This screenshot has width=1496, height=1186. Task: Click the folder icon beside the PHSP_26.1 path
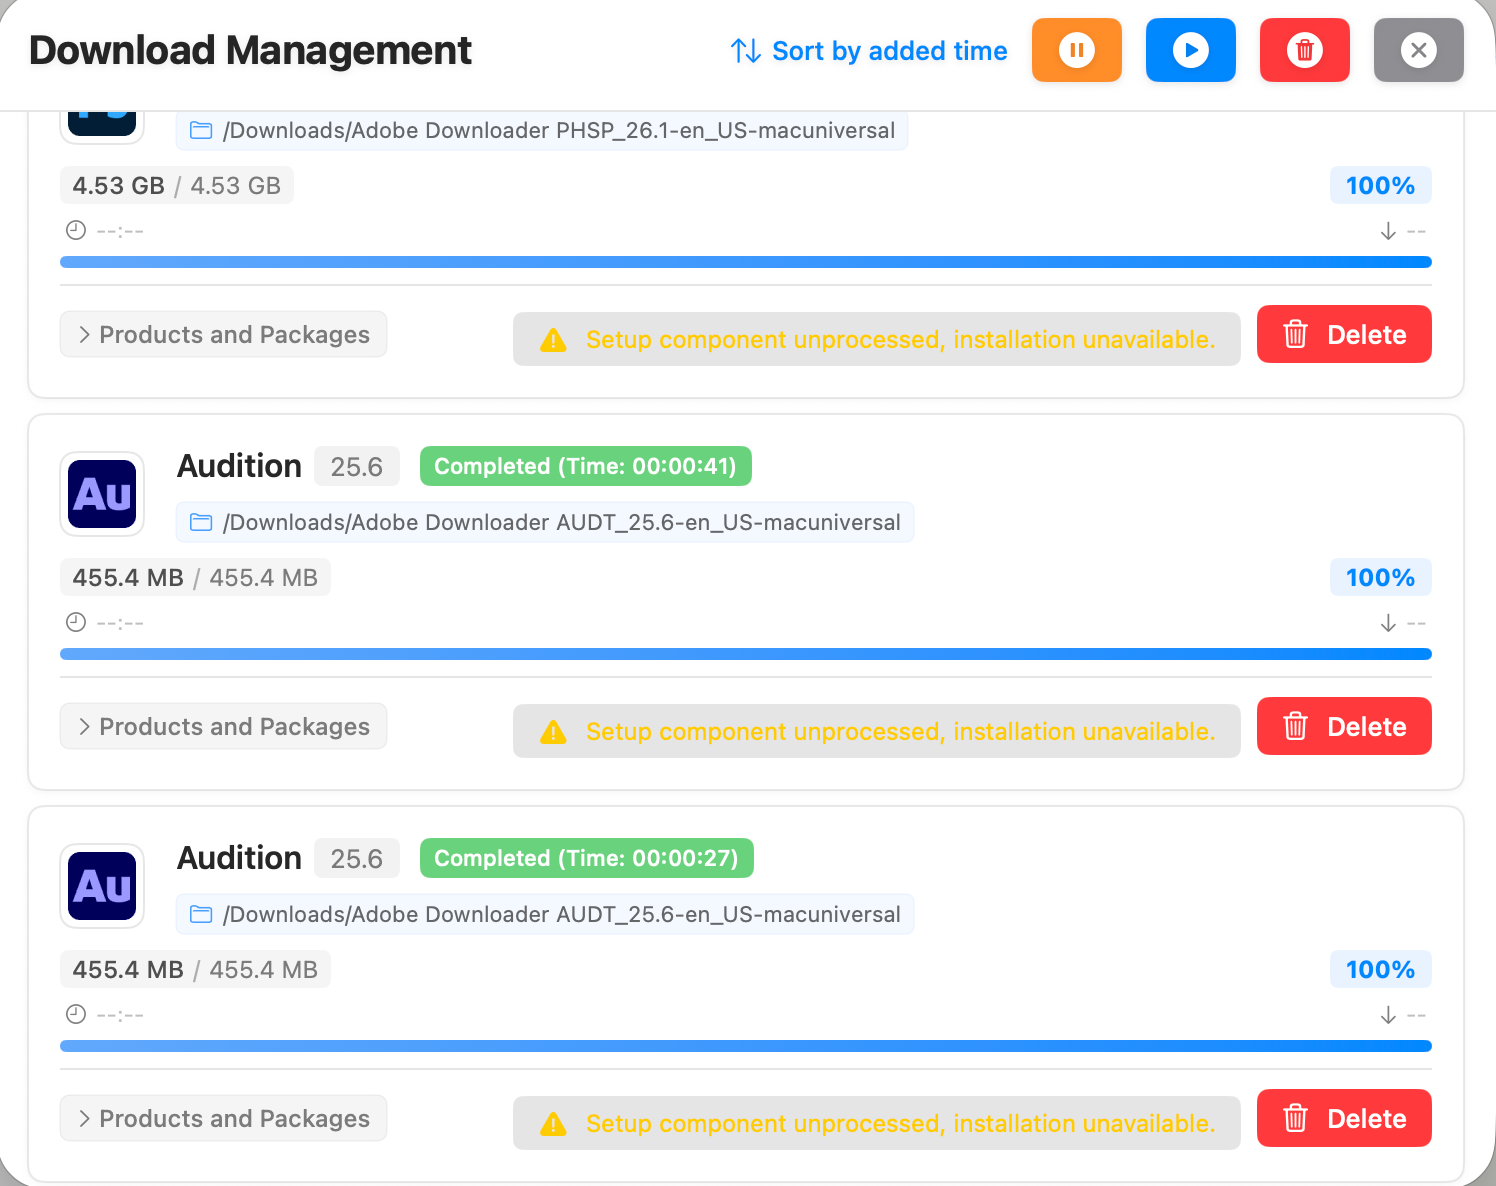coord(201,131)
